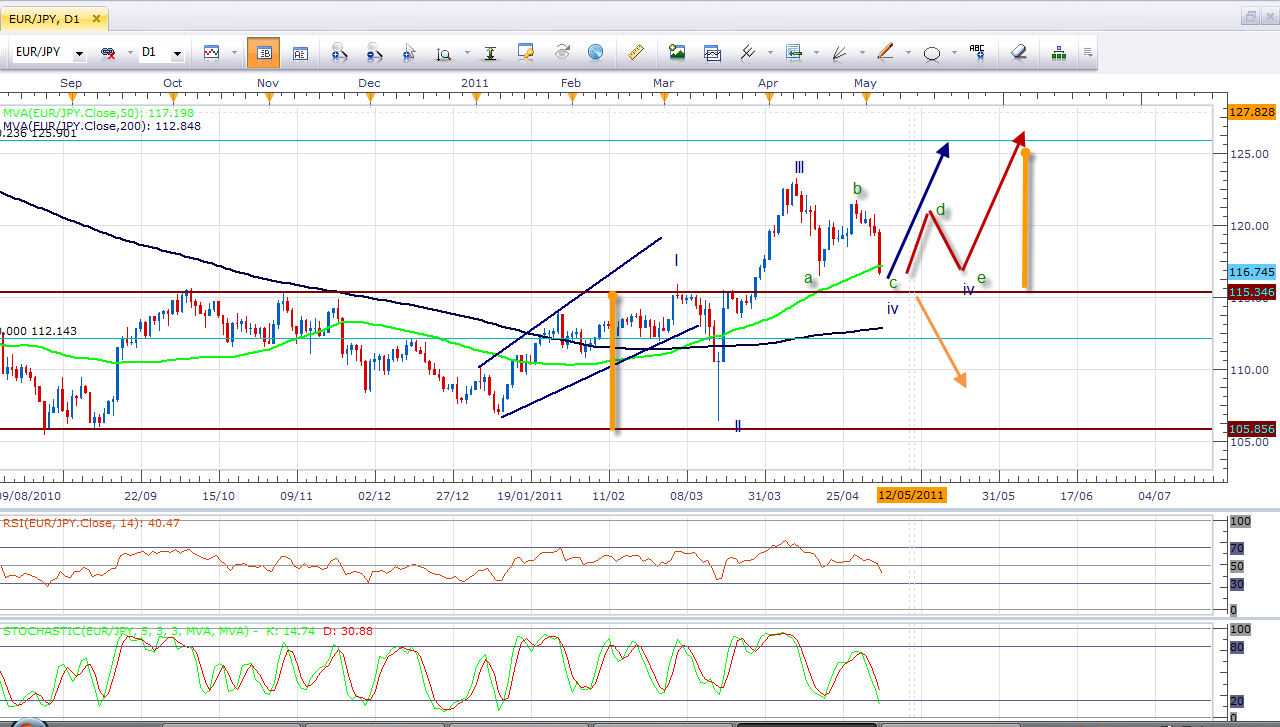Image resolution: width=1280 pixels, height=727 pixels.
Task: Select the pencil line drawing tool
Action: click(886, 52)
